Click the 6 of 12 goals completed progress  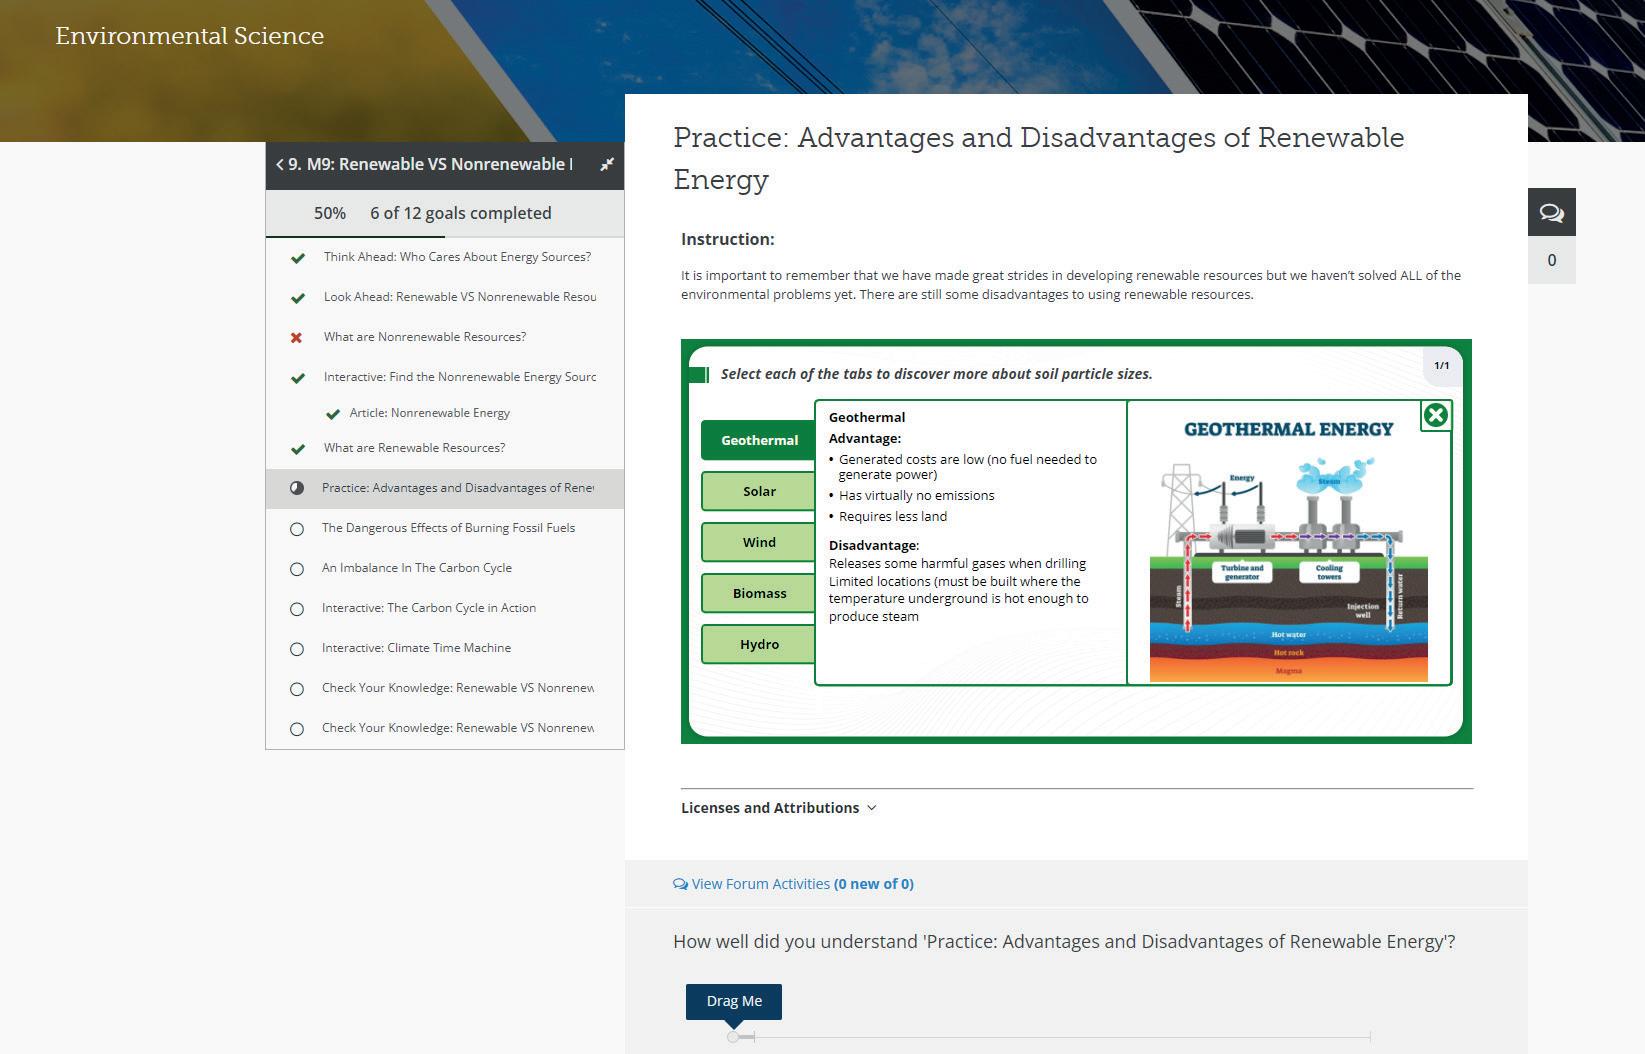[x=461, y=213]
